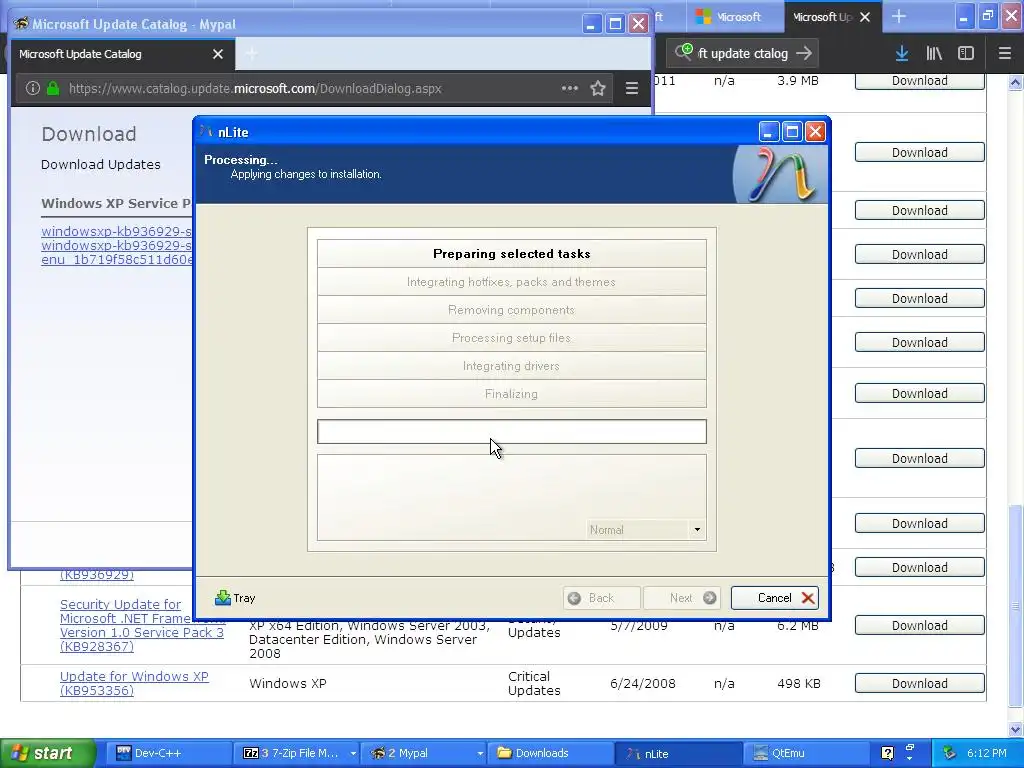Click the 'Removing components' step row
Viewport: 1024px width, 768px height.
click(511, 310)
